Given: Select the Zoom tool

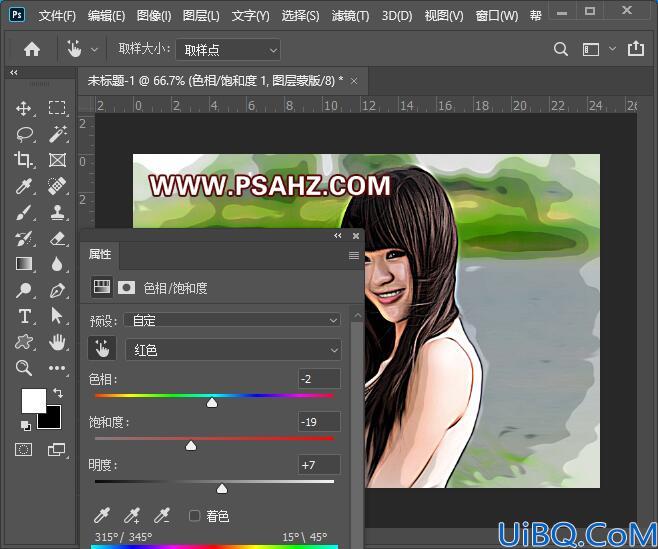Looking at the screenshot, I should pos(24,368).
